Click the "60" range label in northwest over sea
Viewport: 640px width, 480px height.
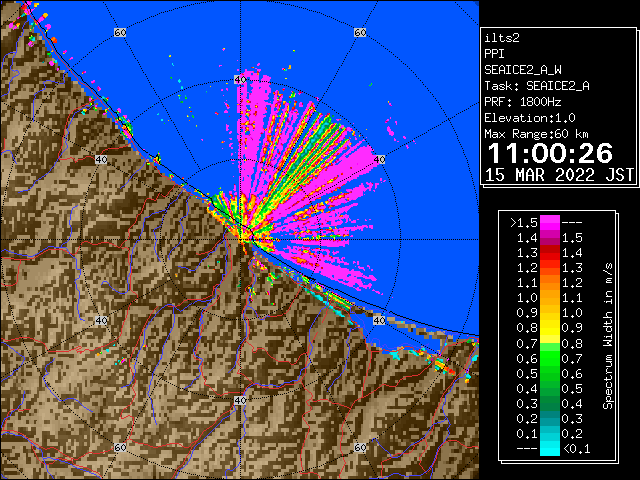[120, 32]
